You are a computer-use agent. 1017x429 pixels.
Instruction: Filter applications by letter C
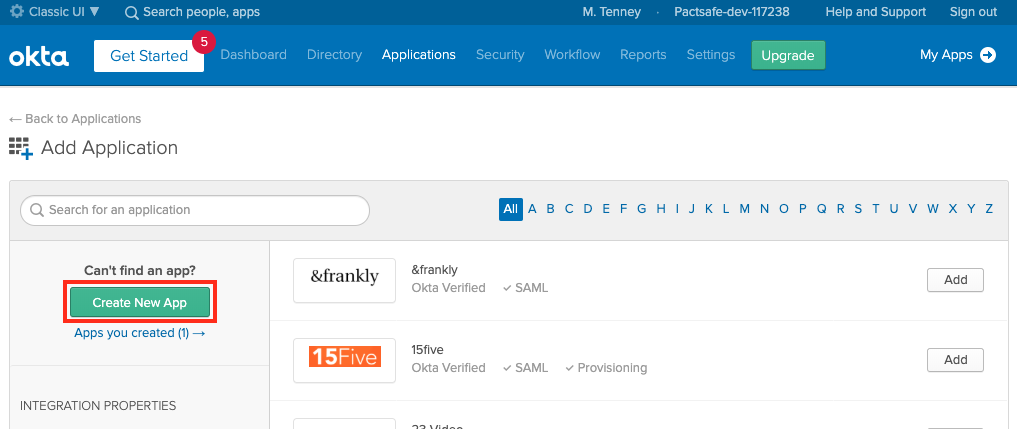[569, 209]
